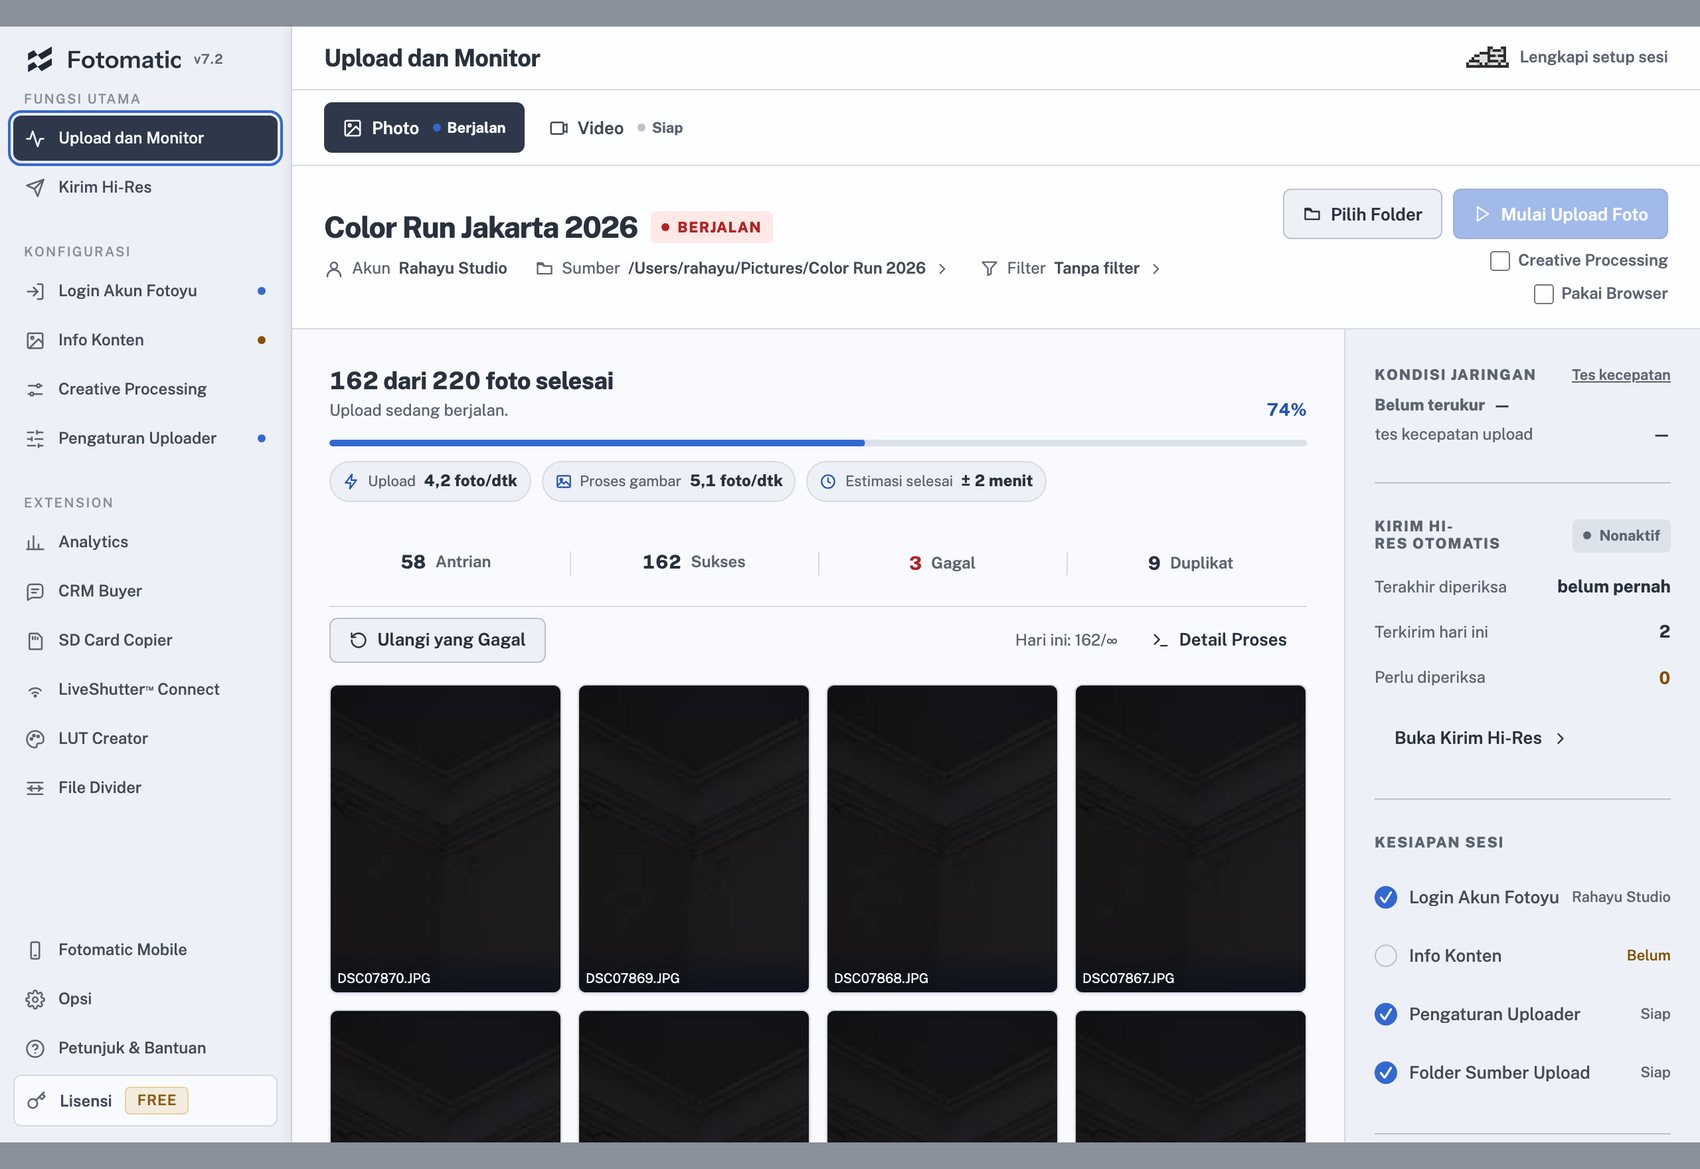Click the Analytics bar chart icon
The height and width of the screenshot is (1169, 1700).
point(35,542)
